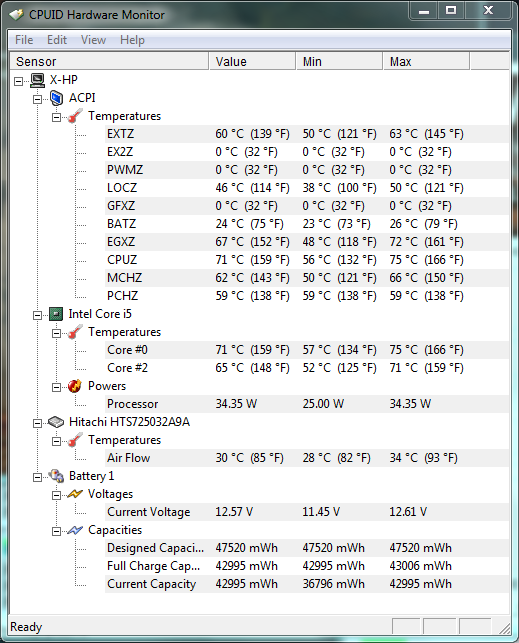Click the Hitachi hard drive icon

(x=56, y=422)
